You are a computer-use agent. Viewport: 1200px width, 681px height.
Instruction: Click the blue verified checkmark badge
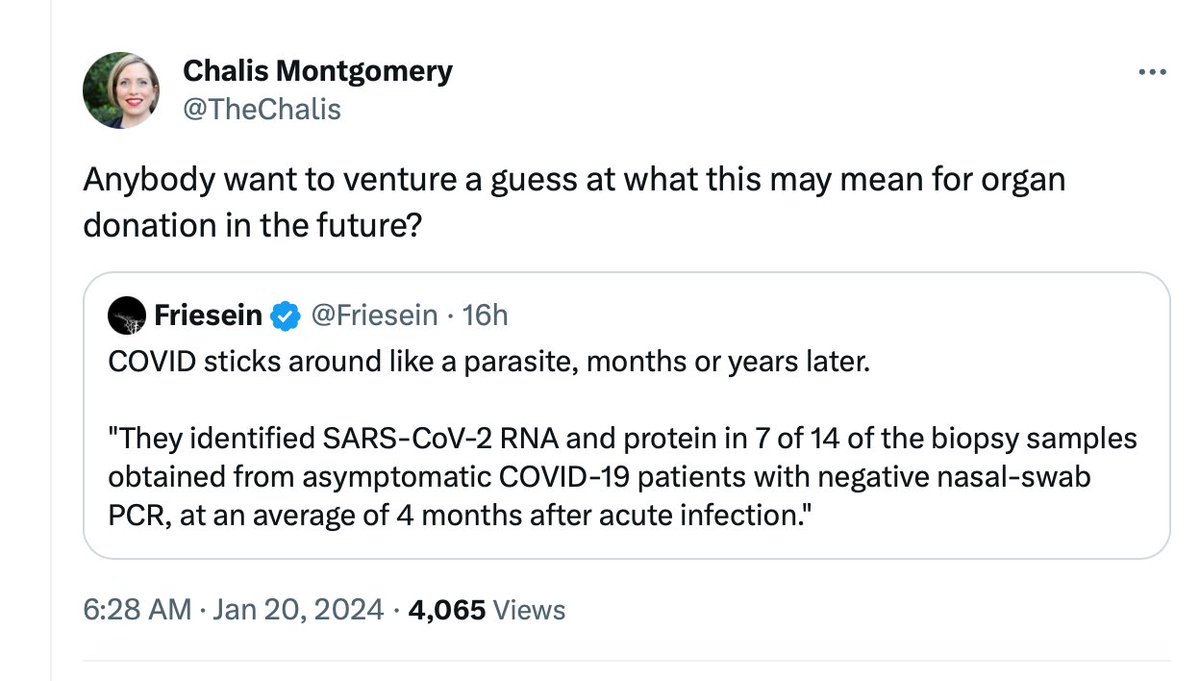(287, 316)
